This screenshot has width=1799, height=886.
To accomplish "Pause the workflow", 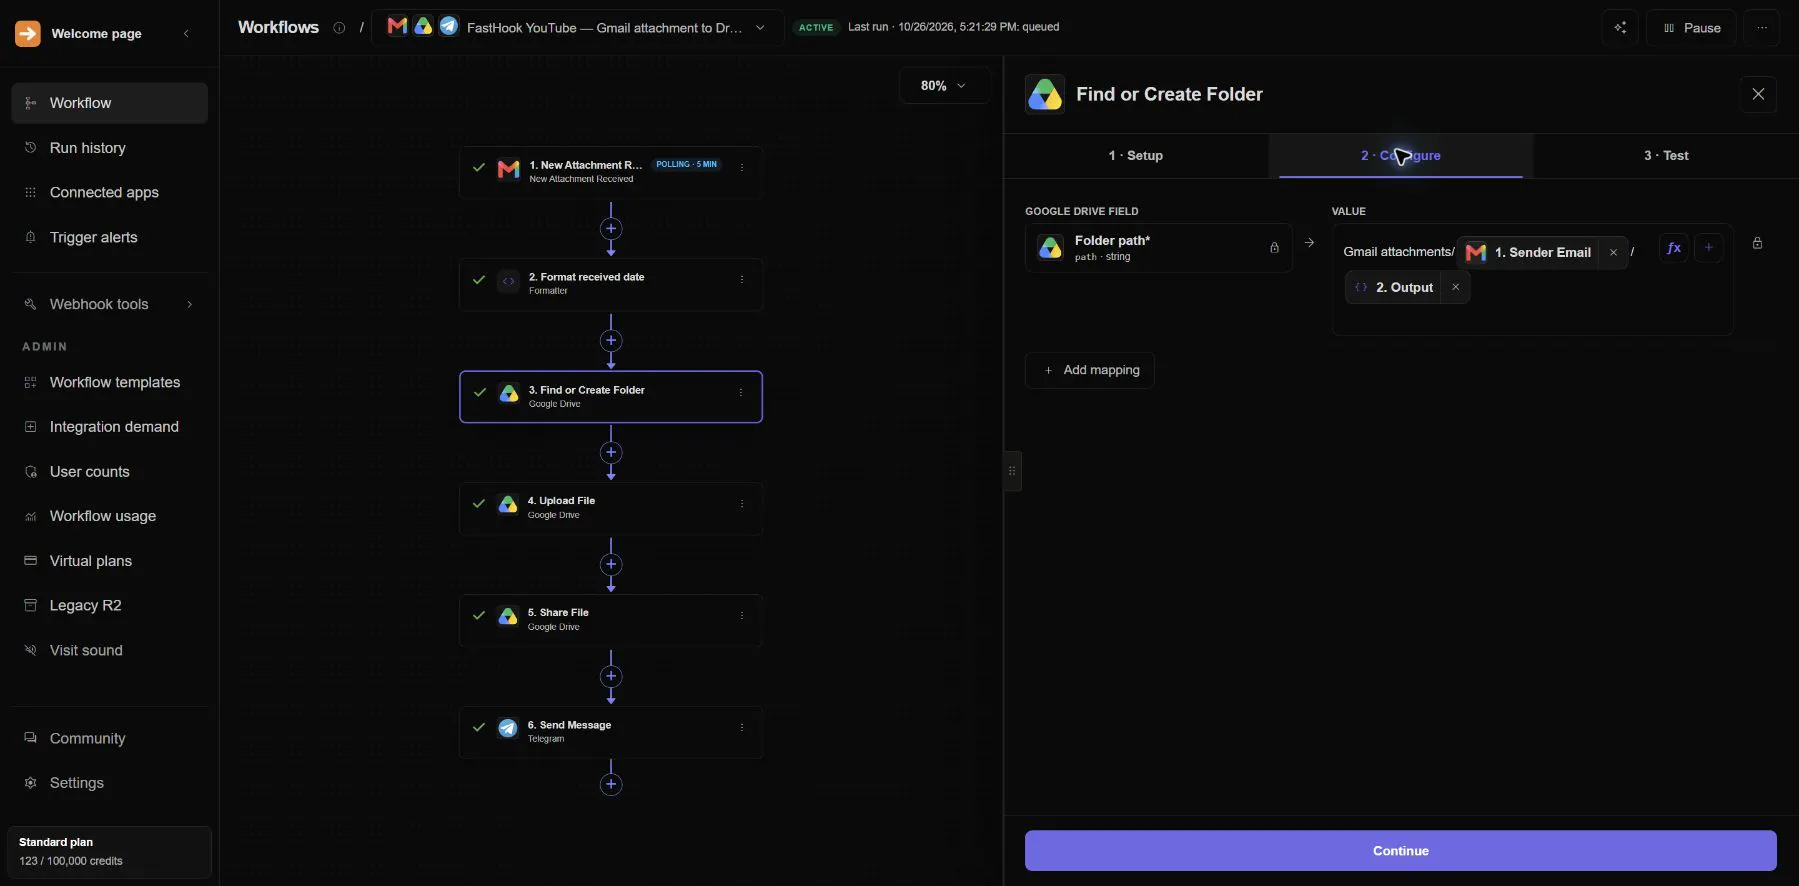I will (x=1692, y=28).
